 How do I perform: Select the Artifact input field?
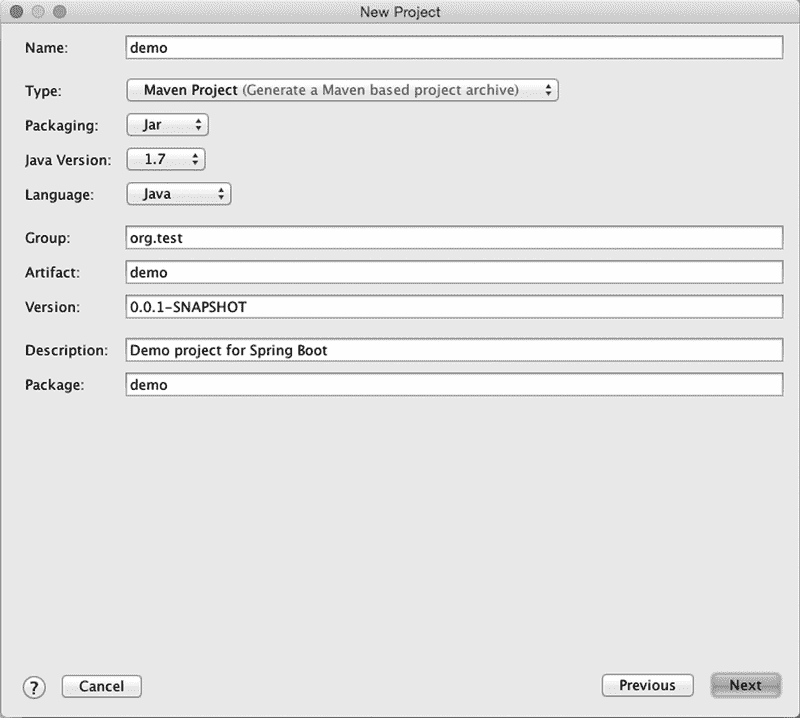454,272
